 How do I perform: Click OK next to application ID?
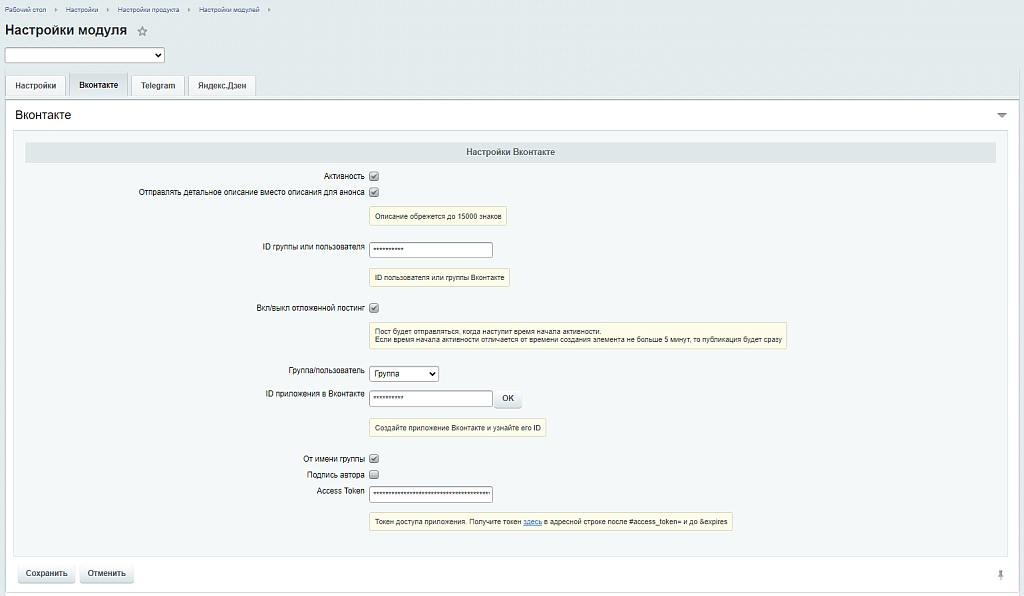pyautogui.click(x=507, y=399)
